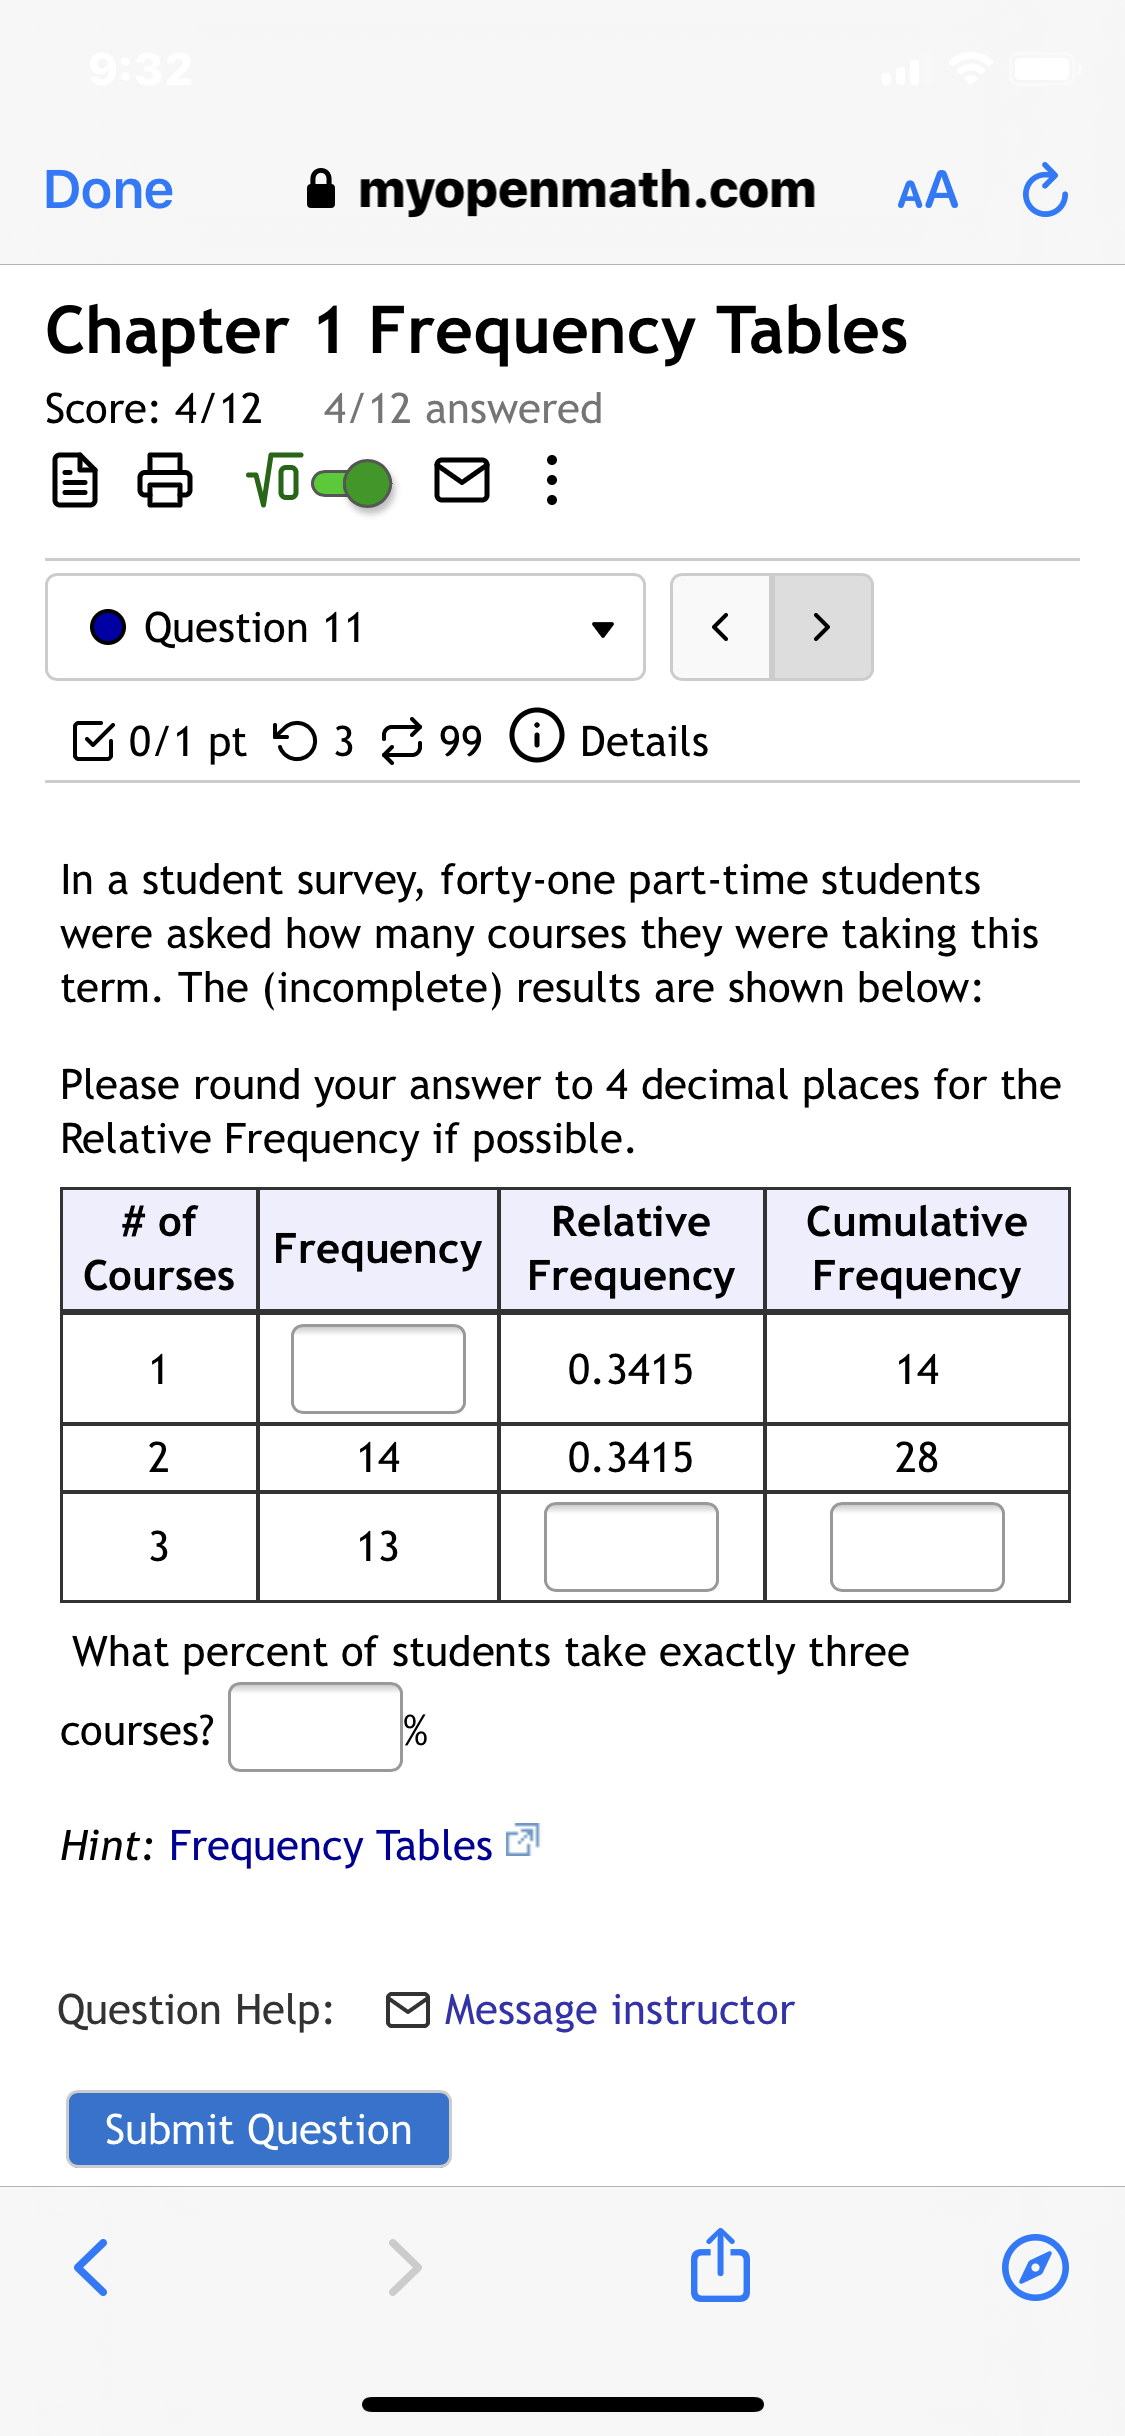
Task: Click the retry arrow icon beside 3
Action: (296, 740)
